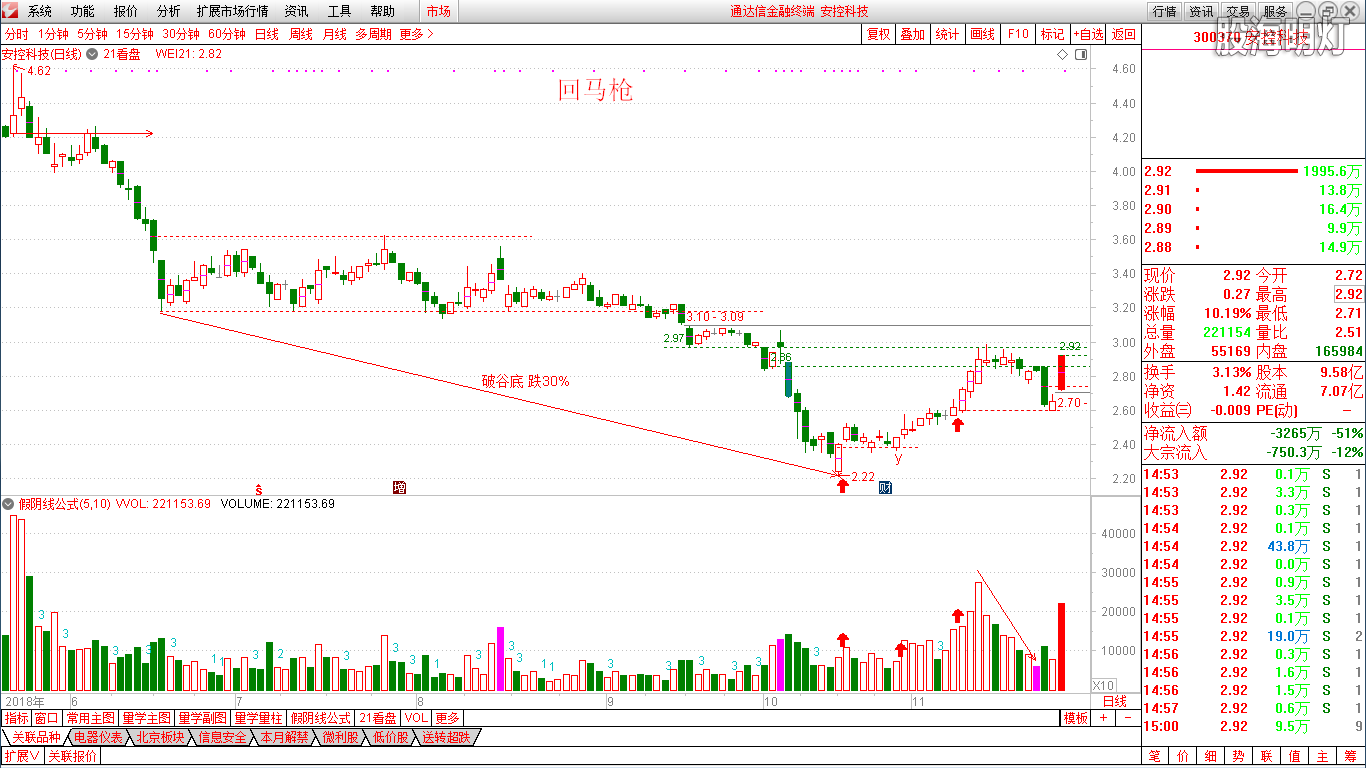This screenshot has height=768, width=1366.
Task: Click the 行情 button at top right
Action: tap(1165, 11)
